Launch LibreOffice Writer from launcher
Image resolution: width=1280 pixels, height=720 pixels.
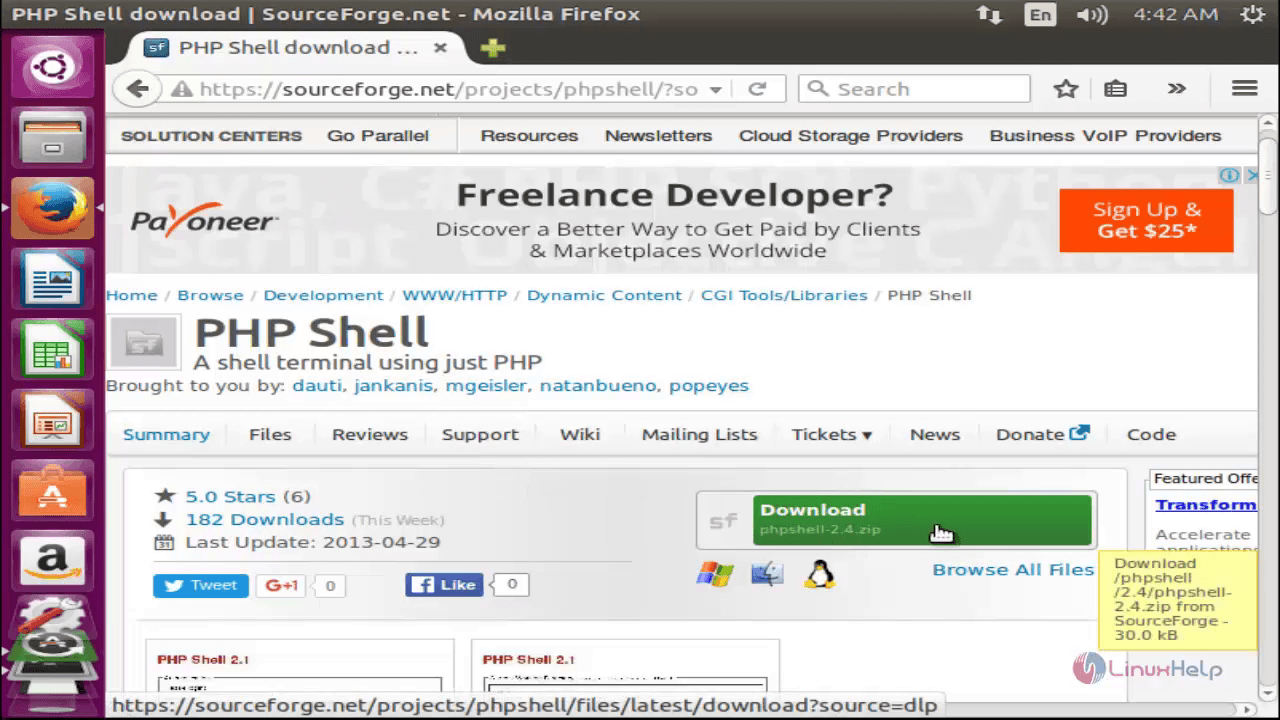[51, 279]
